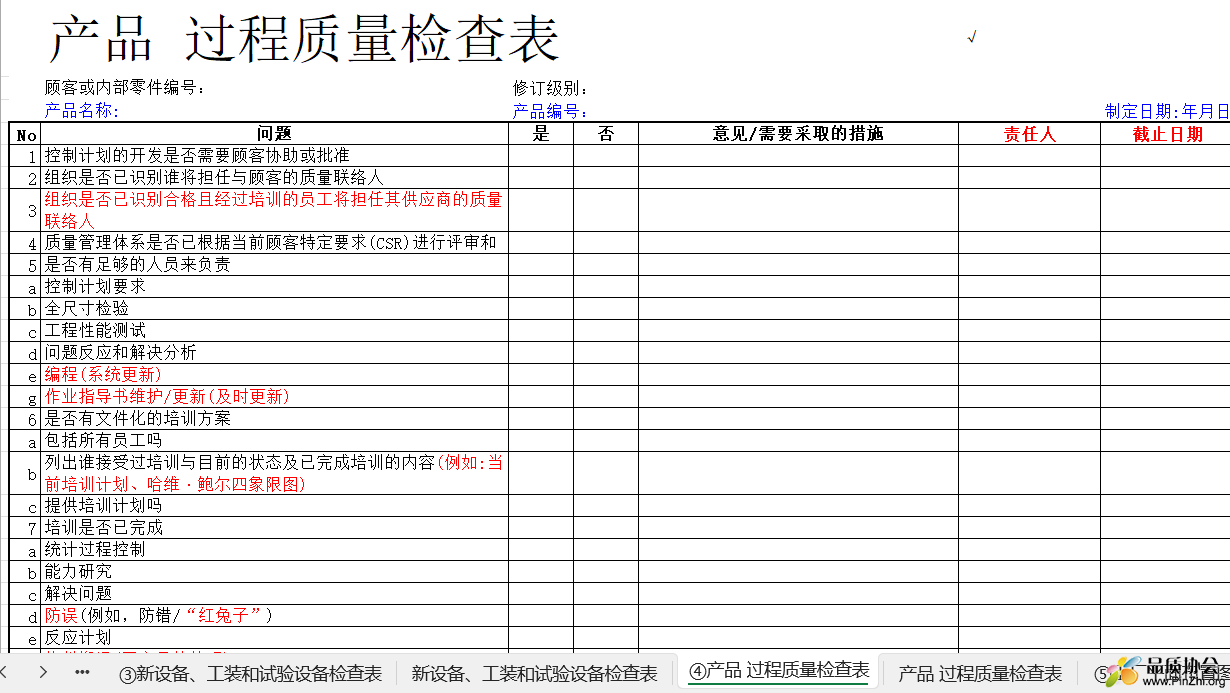Screen dimensions: 1230x693
Task: Select the ④产品 过程质量检查表 sheet tab
Action: pos(779,671)
